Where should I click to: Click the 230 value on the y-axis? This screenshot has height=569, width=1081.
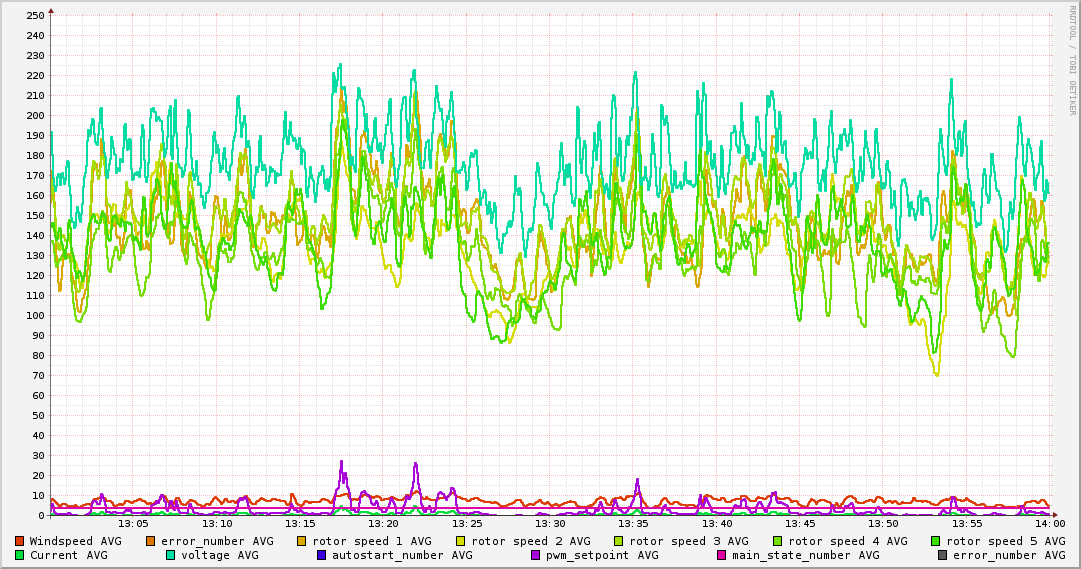(x=34, y=56)
